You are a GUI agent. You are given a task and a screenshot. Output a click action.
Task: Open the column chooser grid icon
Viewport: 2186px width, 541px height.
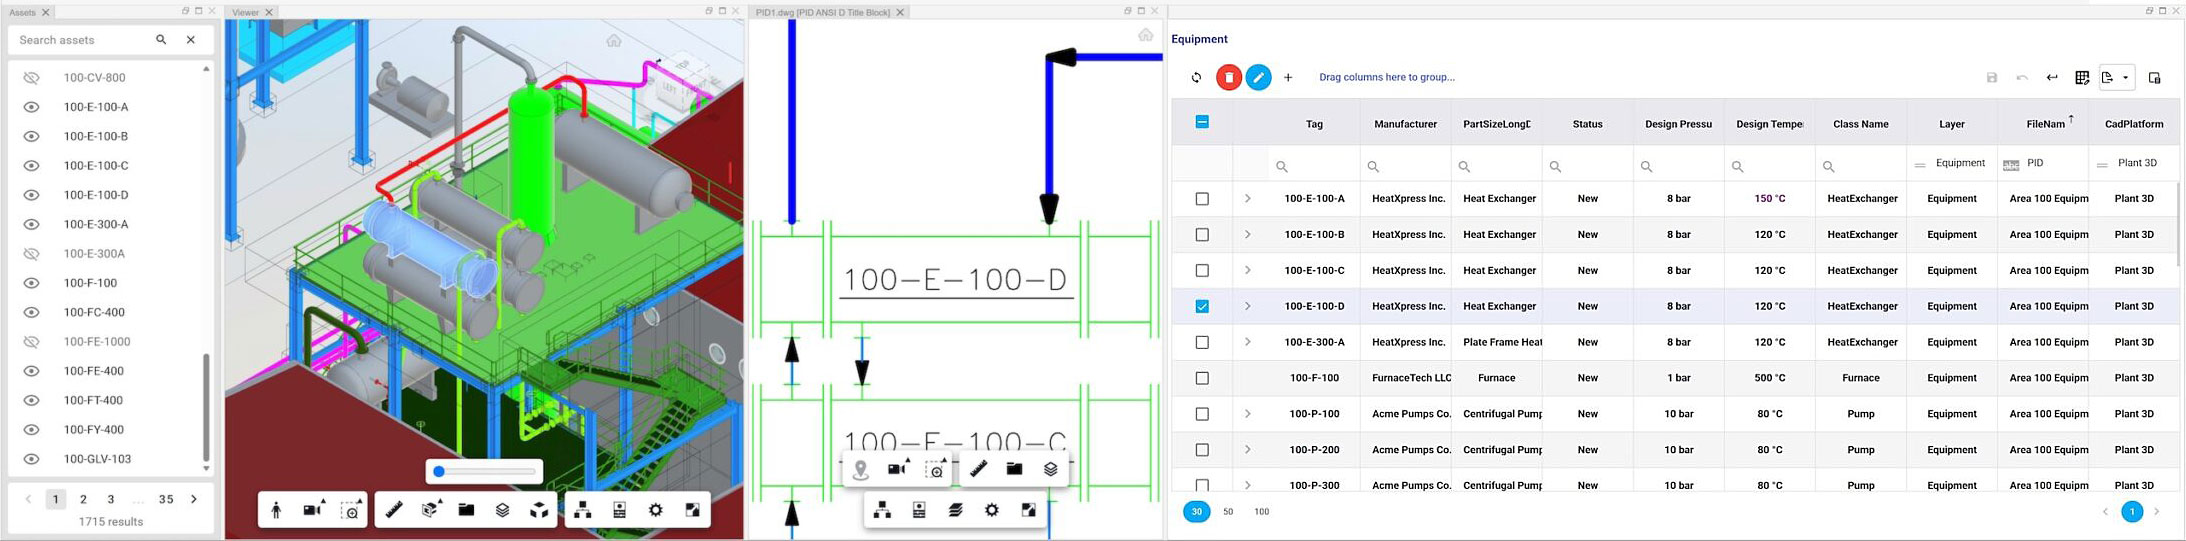coord(2082,77)
